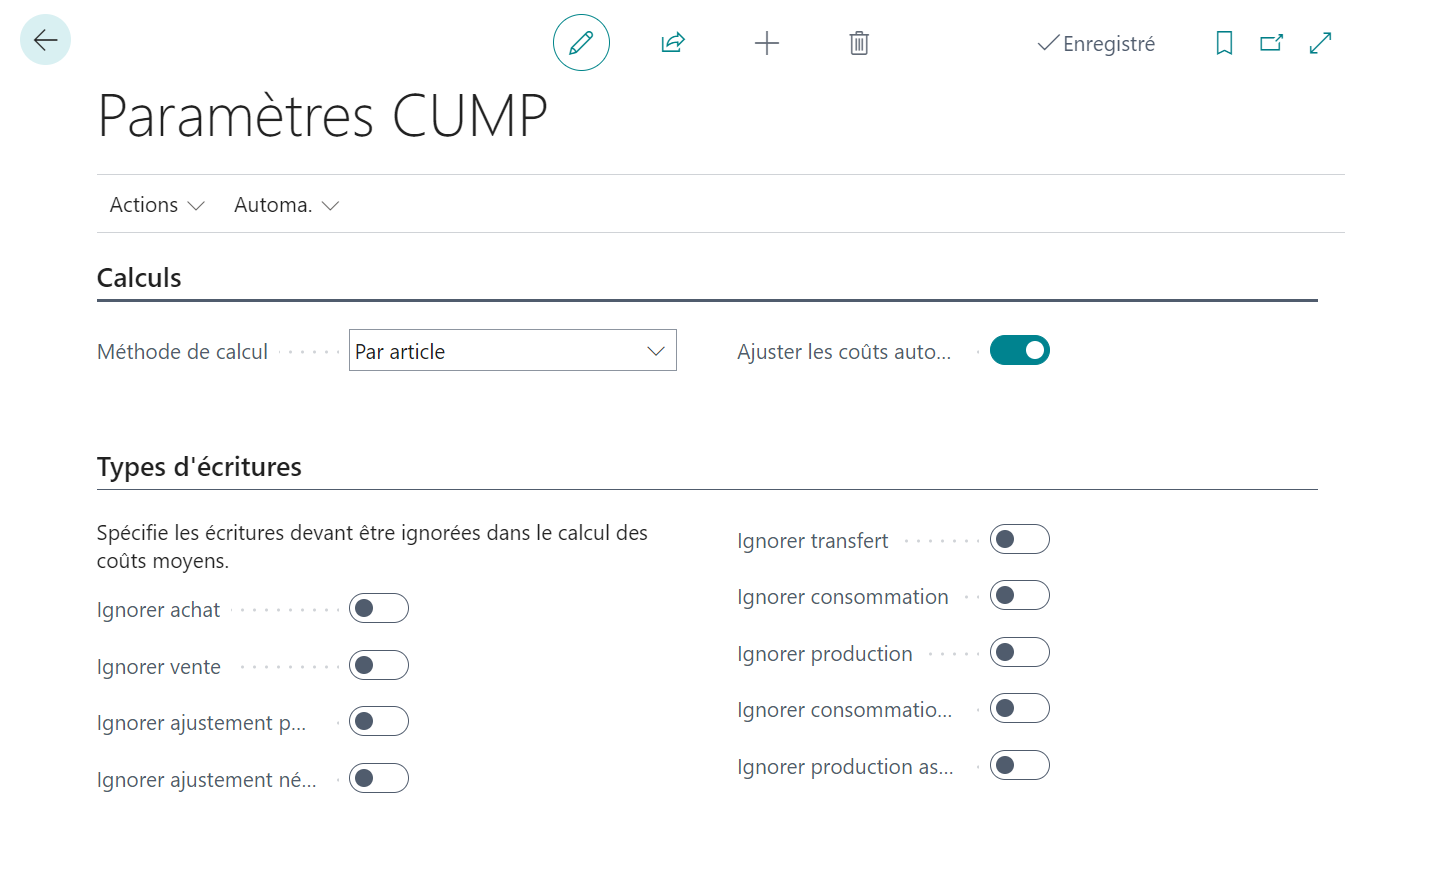Click the Ignorer production label

[x=825, y=654]
